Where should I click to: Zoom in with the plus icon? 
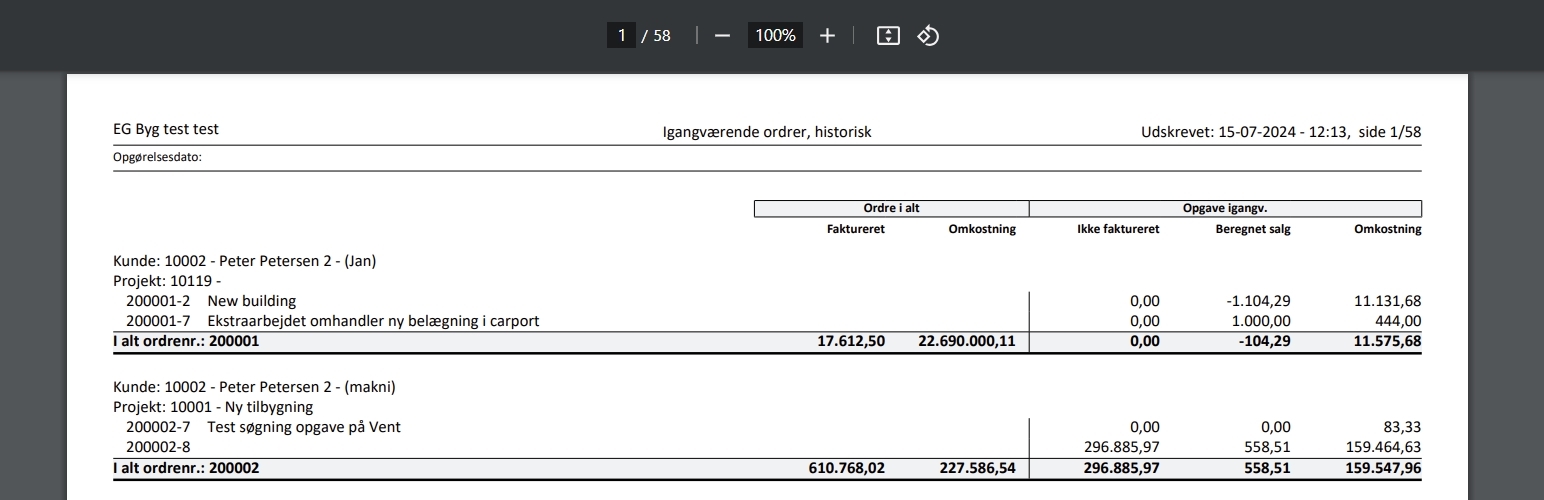[827, 36]
